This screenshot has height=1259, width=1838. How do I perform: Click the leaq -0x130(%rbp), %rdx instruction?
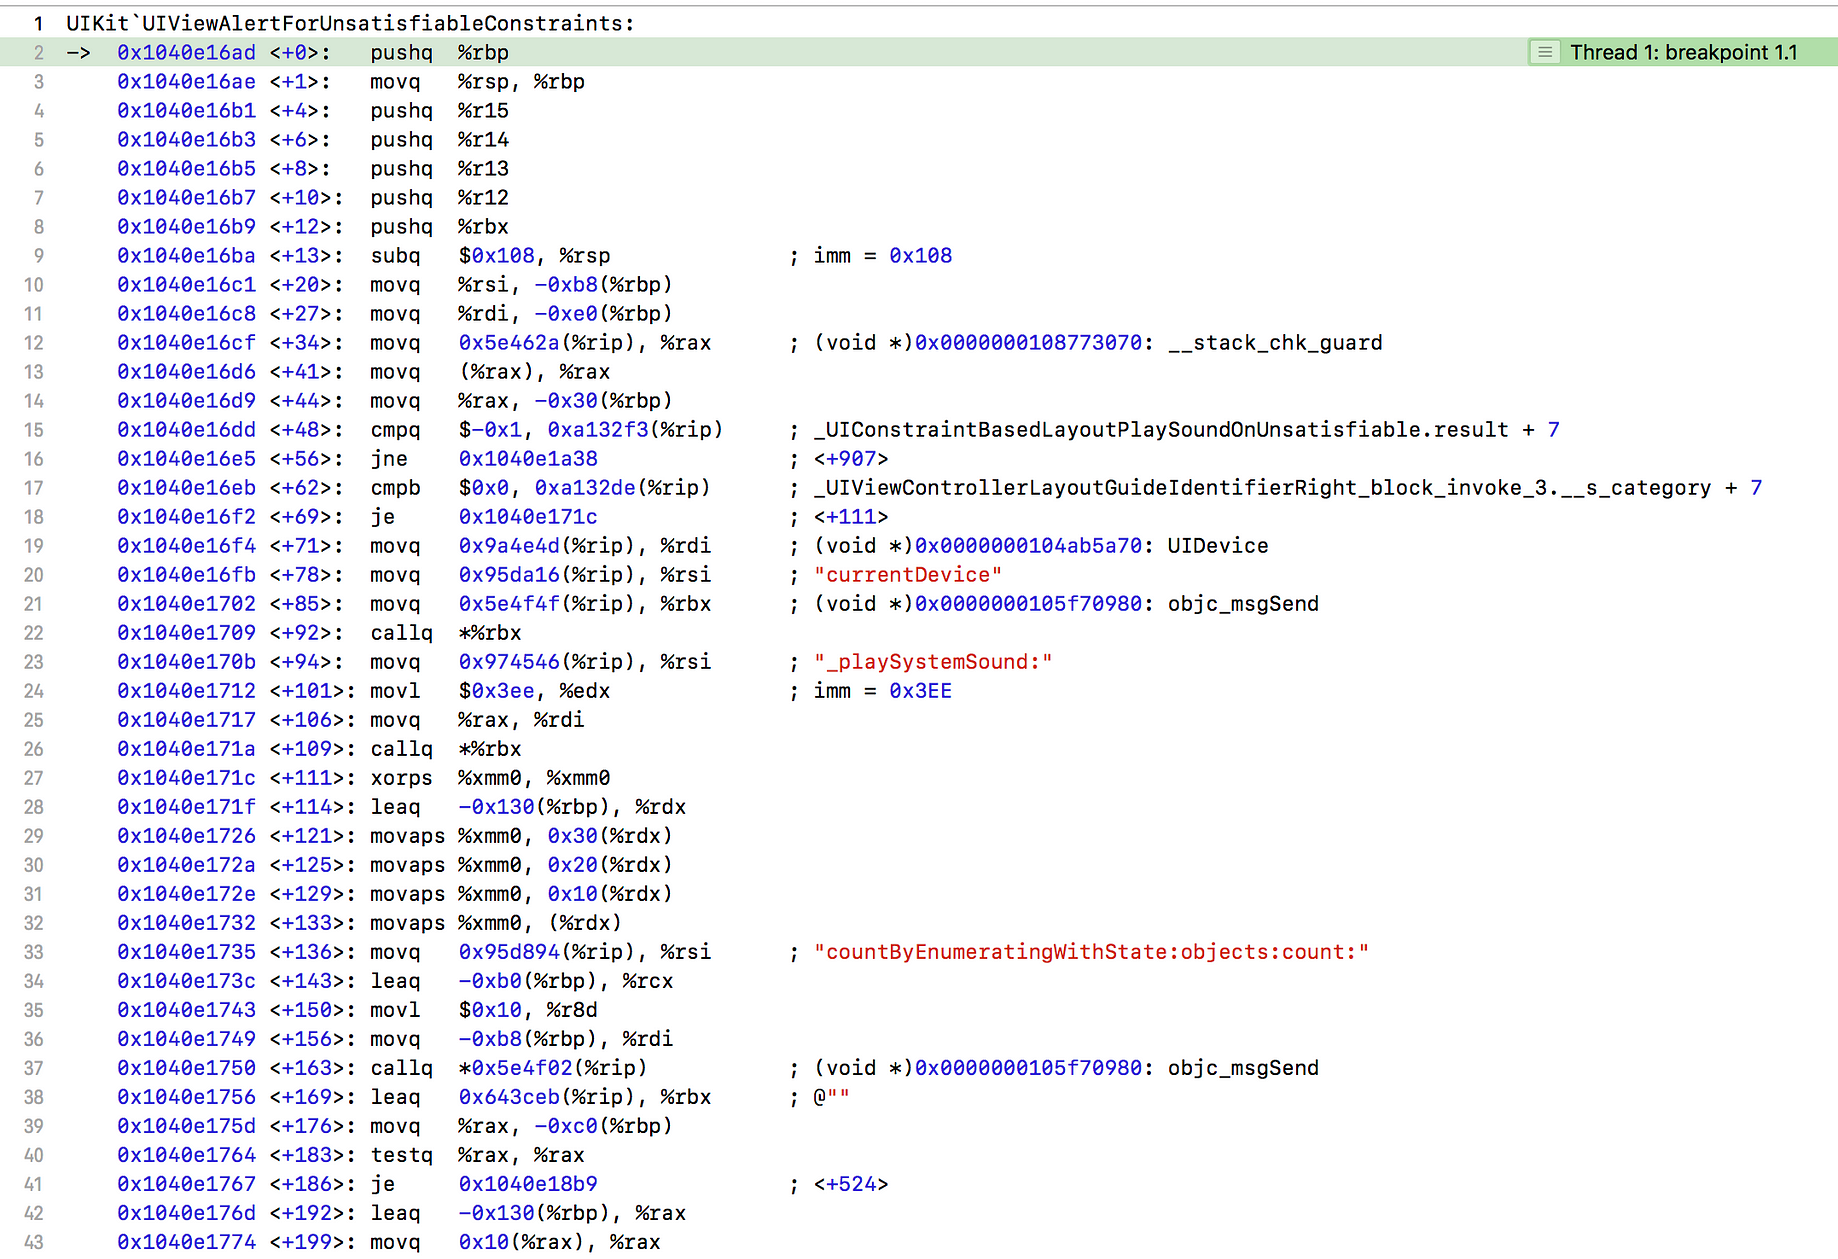click(528, 807)
